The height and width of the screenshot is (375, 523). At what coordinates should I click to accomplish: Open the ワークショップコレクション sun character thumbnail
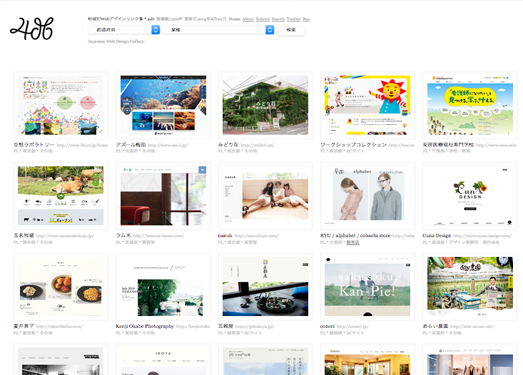[x=368, y=105]
